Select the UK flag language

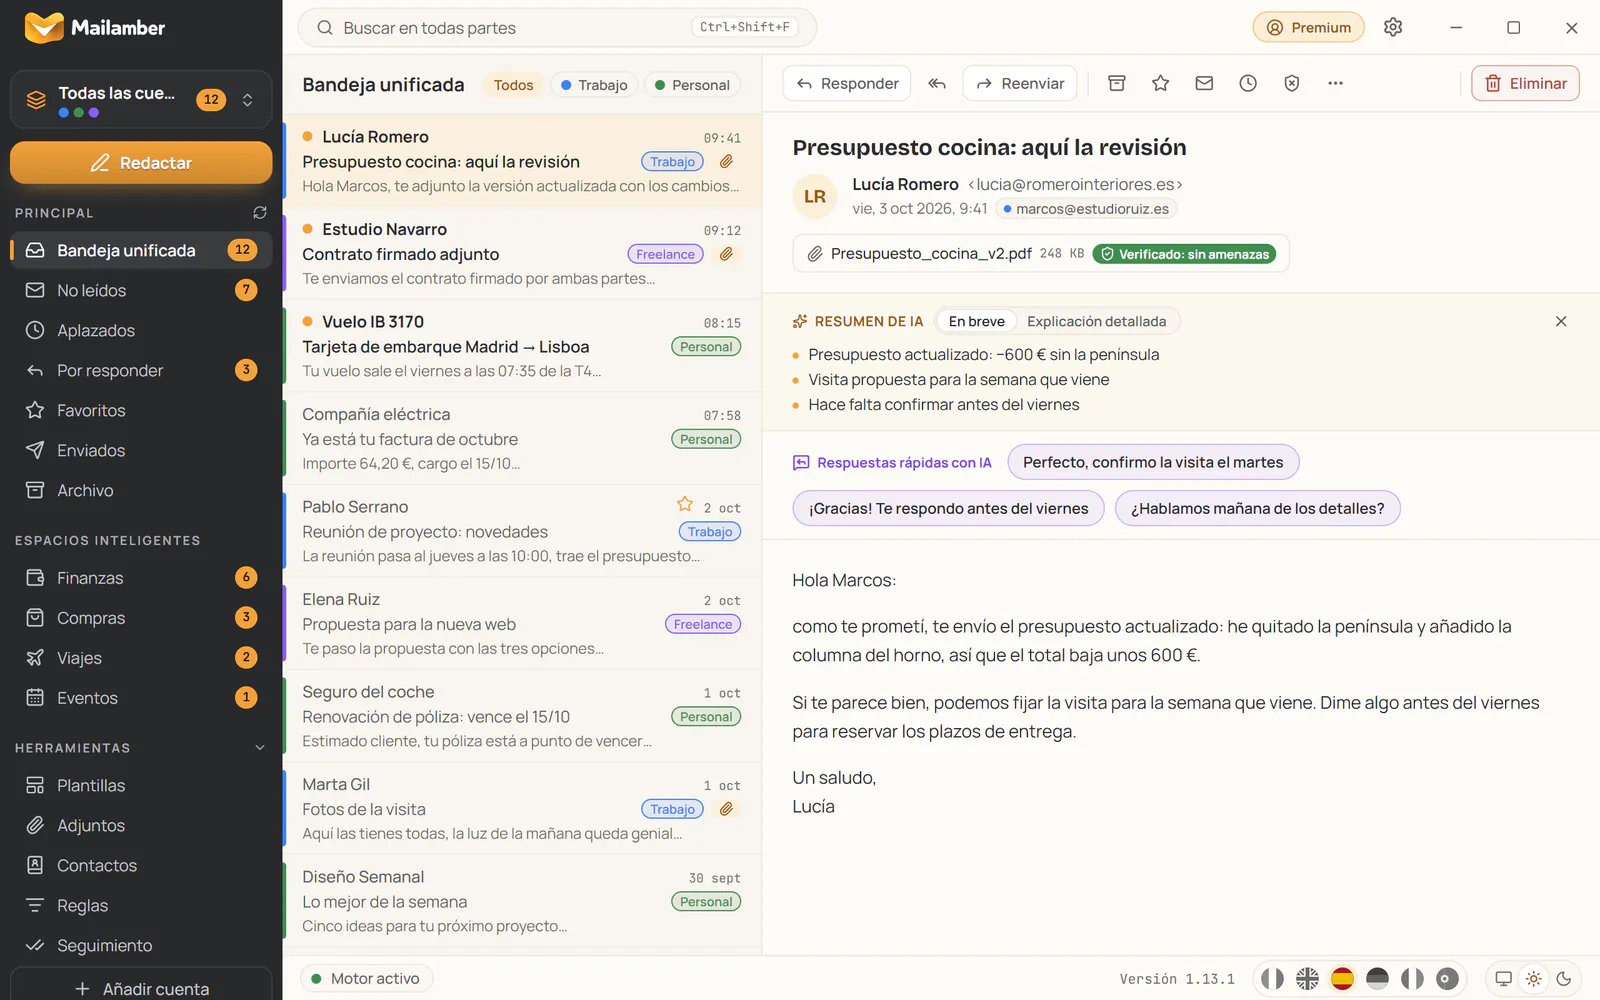(1307, 979)
